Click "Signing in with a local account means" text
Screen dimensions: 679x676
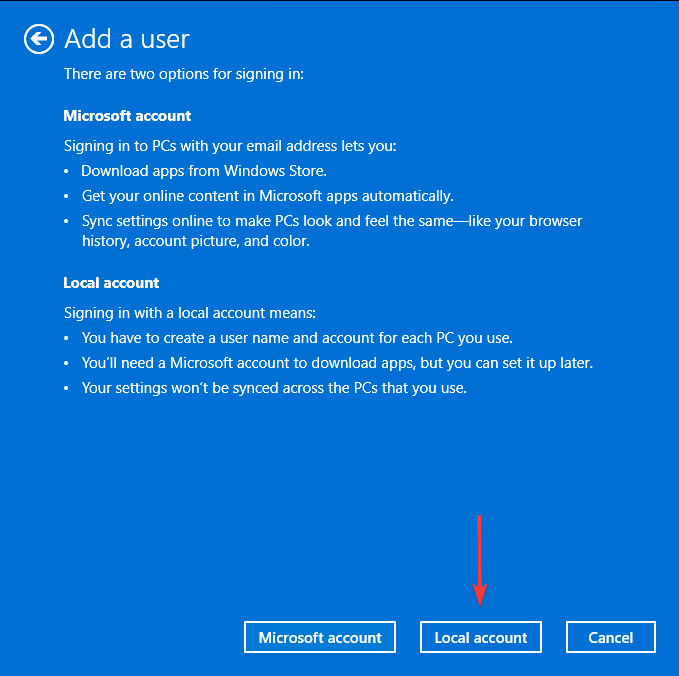(190, 313)
